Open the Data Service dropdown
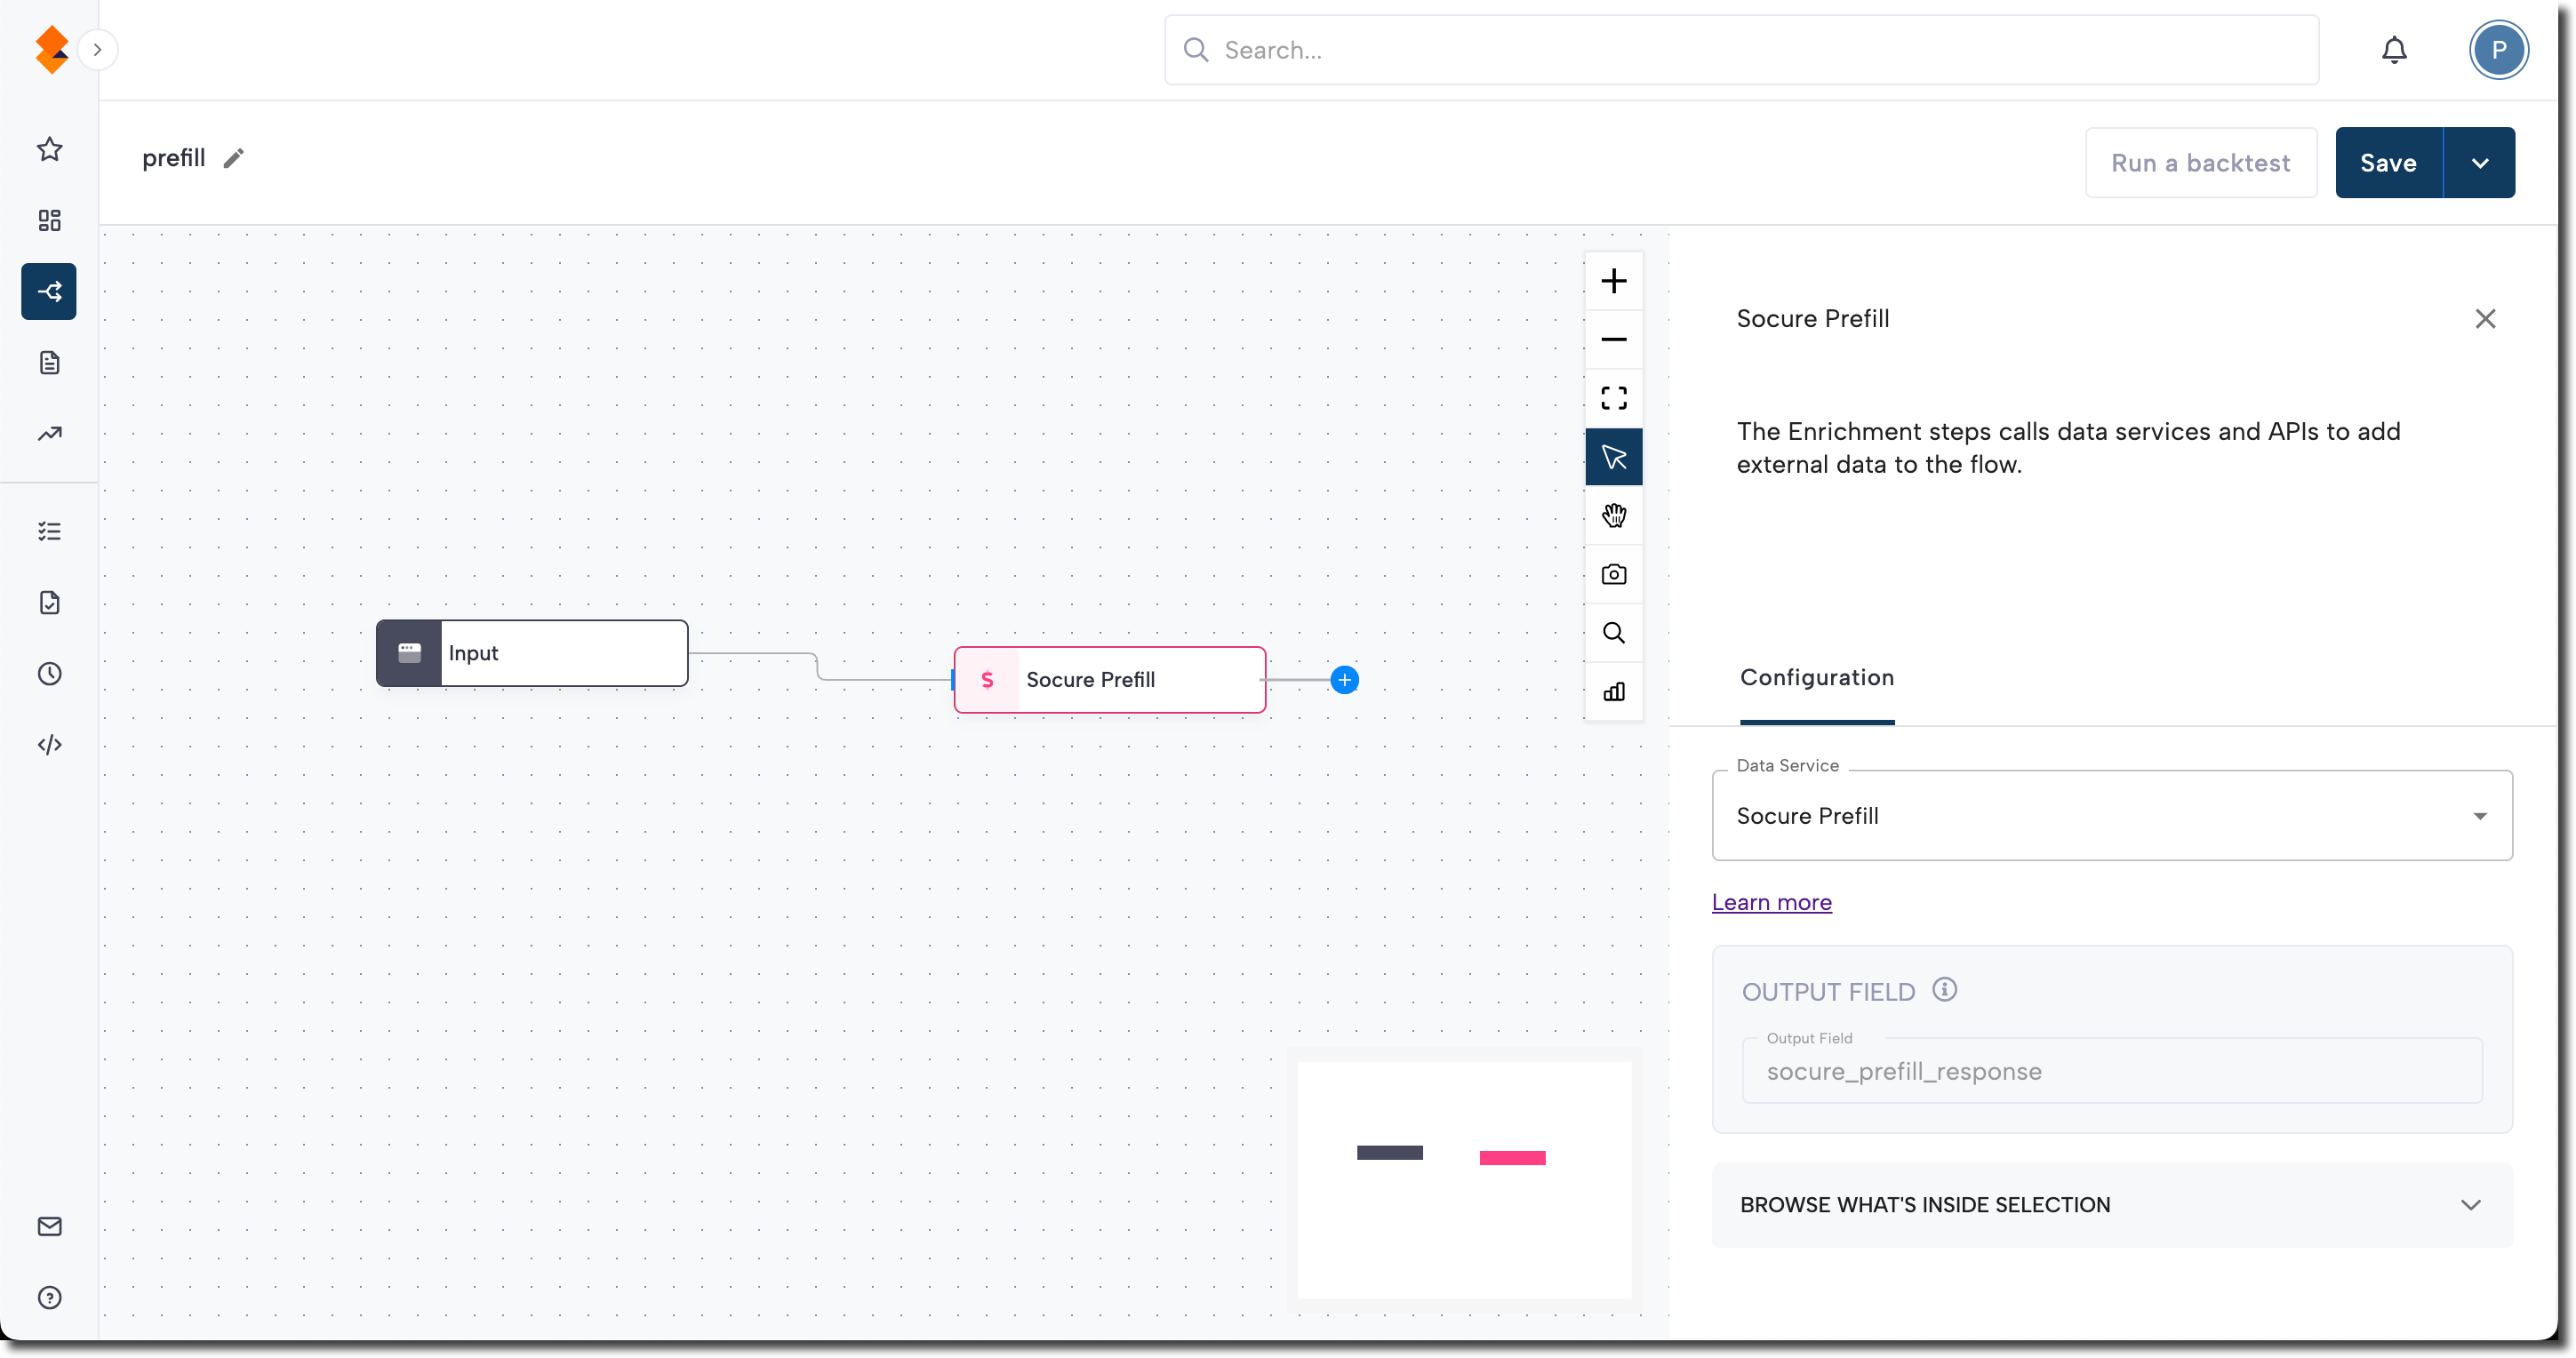Viewport: 2576px width, 1358px height. click(2111, 816)
